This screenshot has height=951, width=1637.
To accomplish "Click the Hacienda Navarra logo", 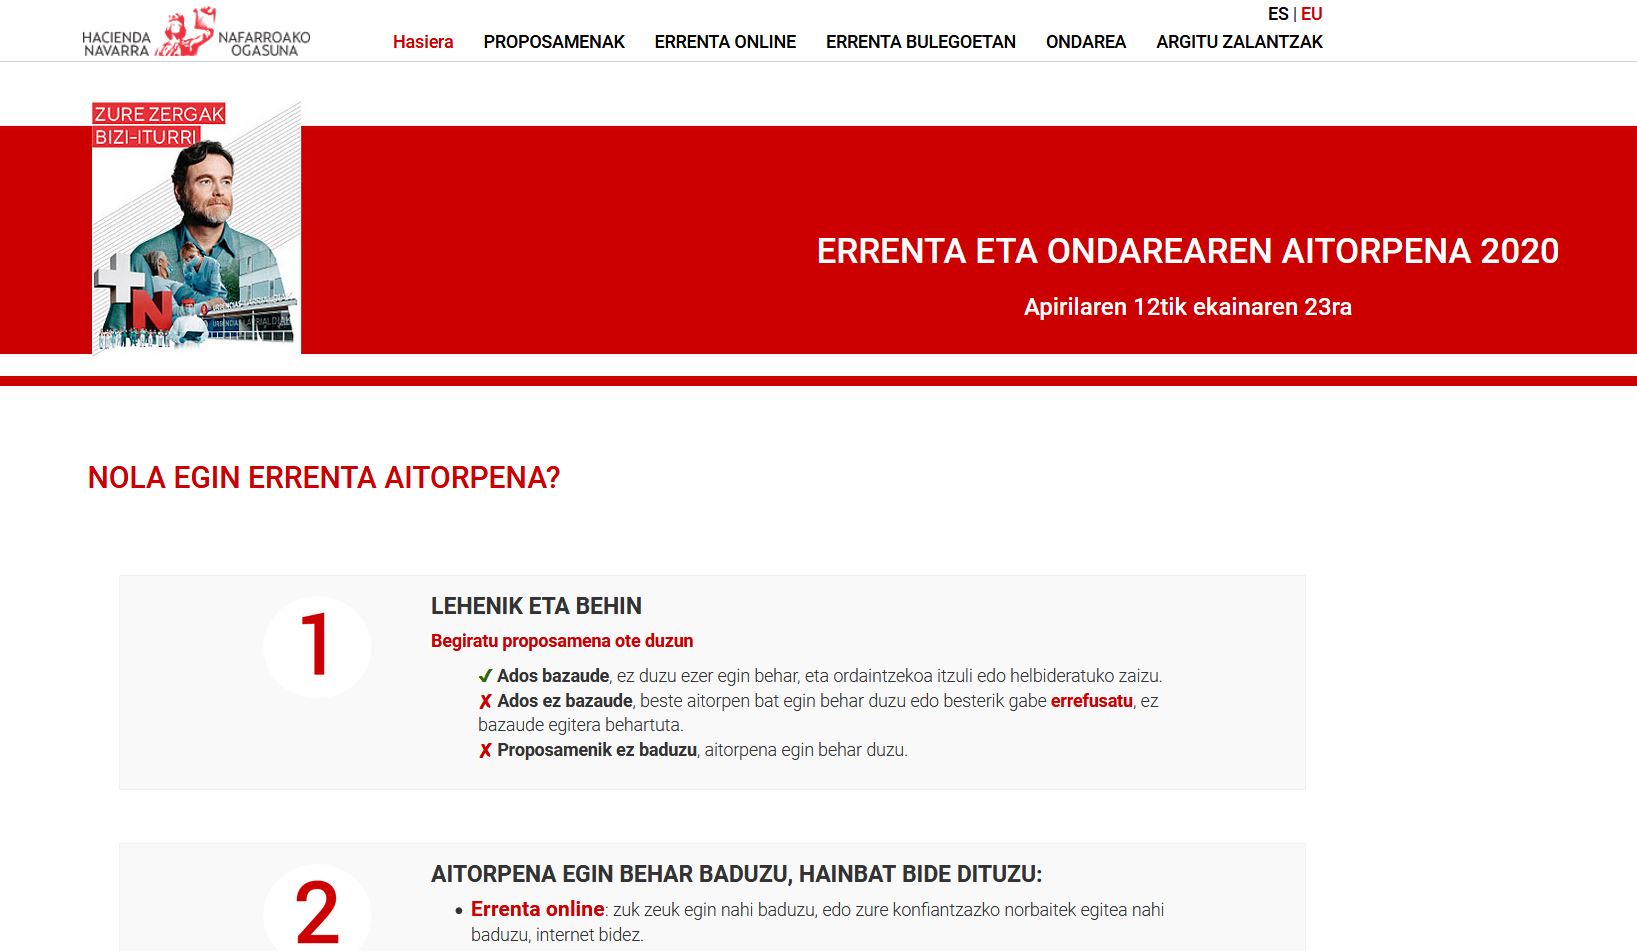I will click(196, 34).
